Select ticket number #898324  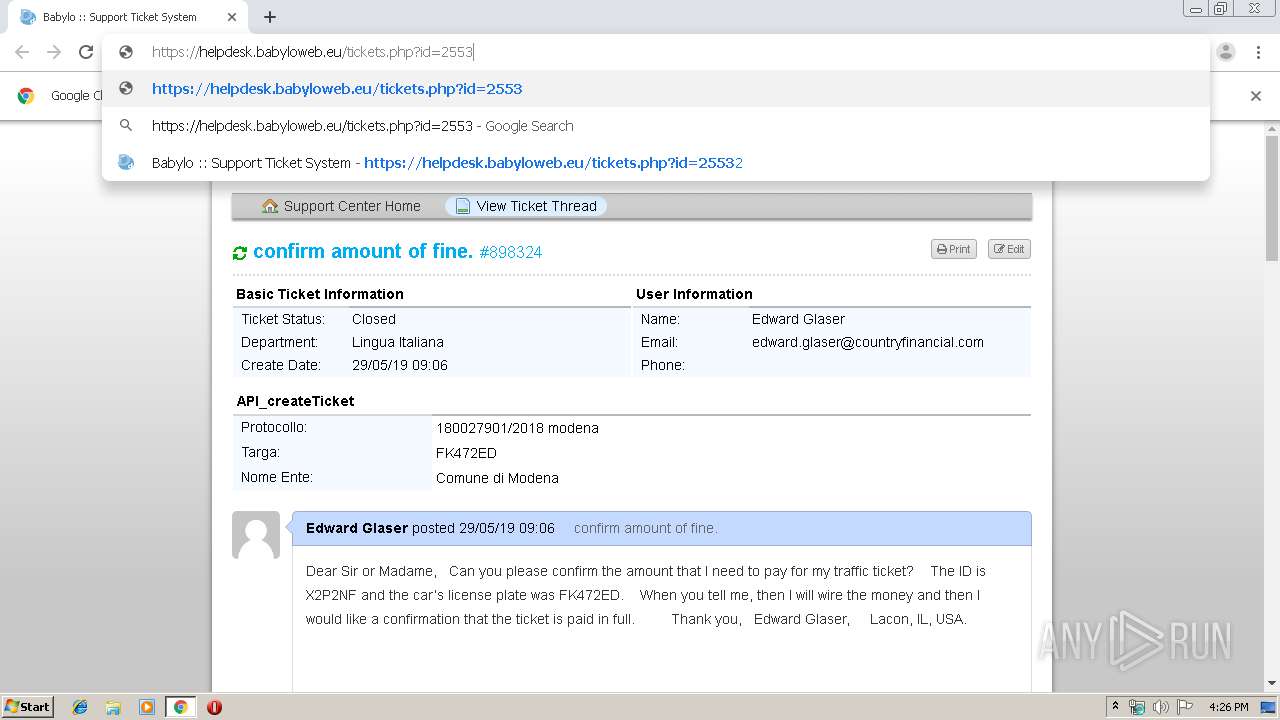coord(511,252)
